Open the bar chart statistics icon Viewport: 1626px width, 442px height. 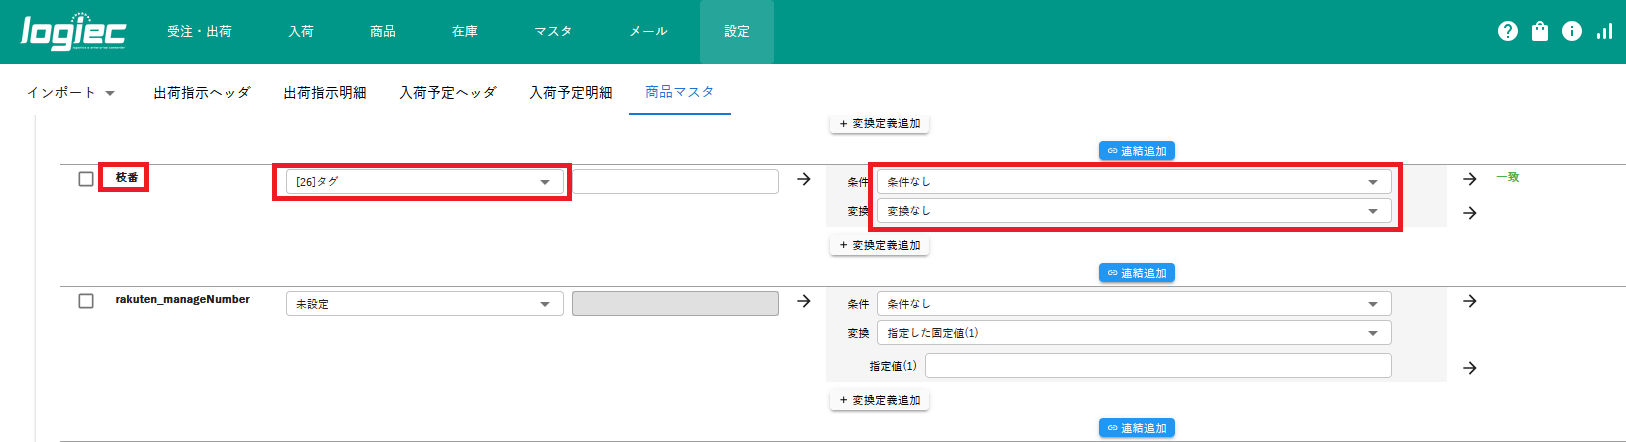(x=1604, y=32)
